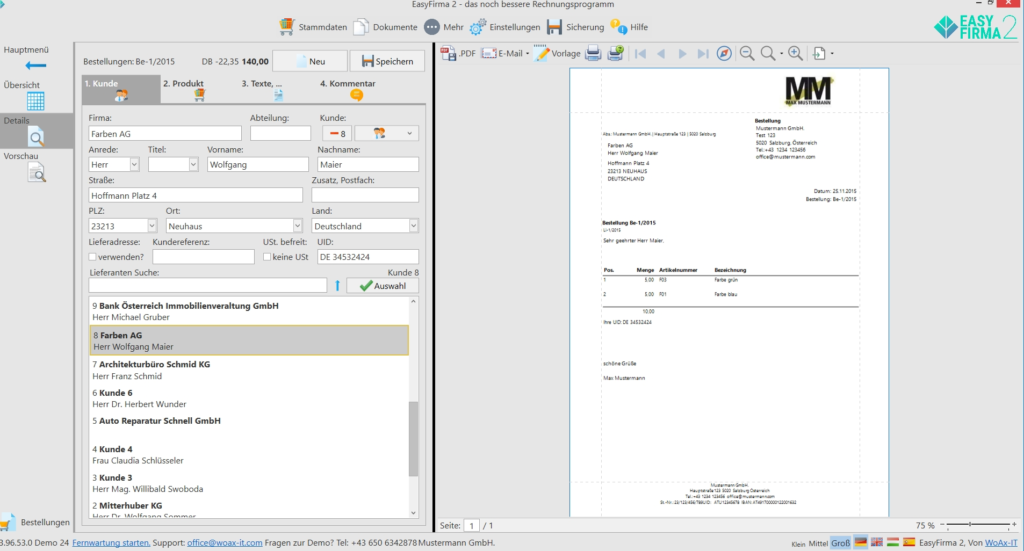Click the Firma input field

tap(165, 133)
